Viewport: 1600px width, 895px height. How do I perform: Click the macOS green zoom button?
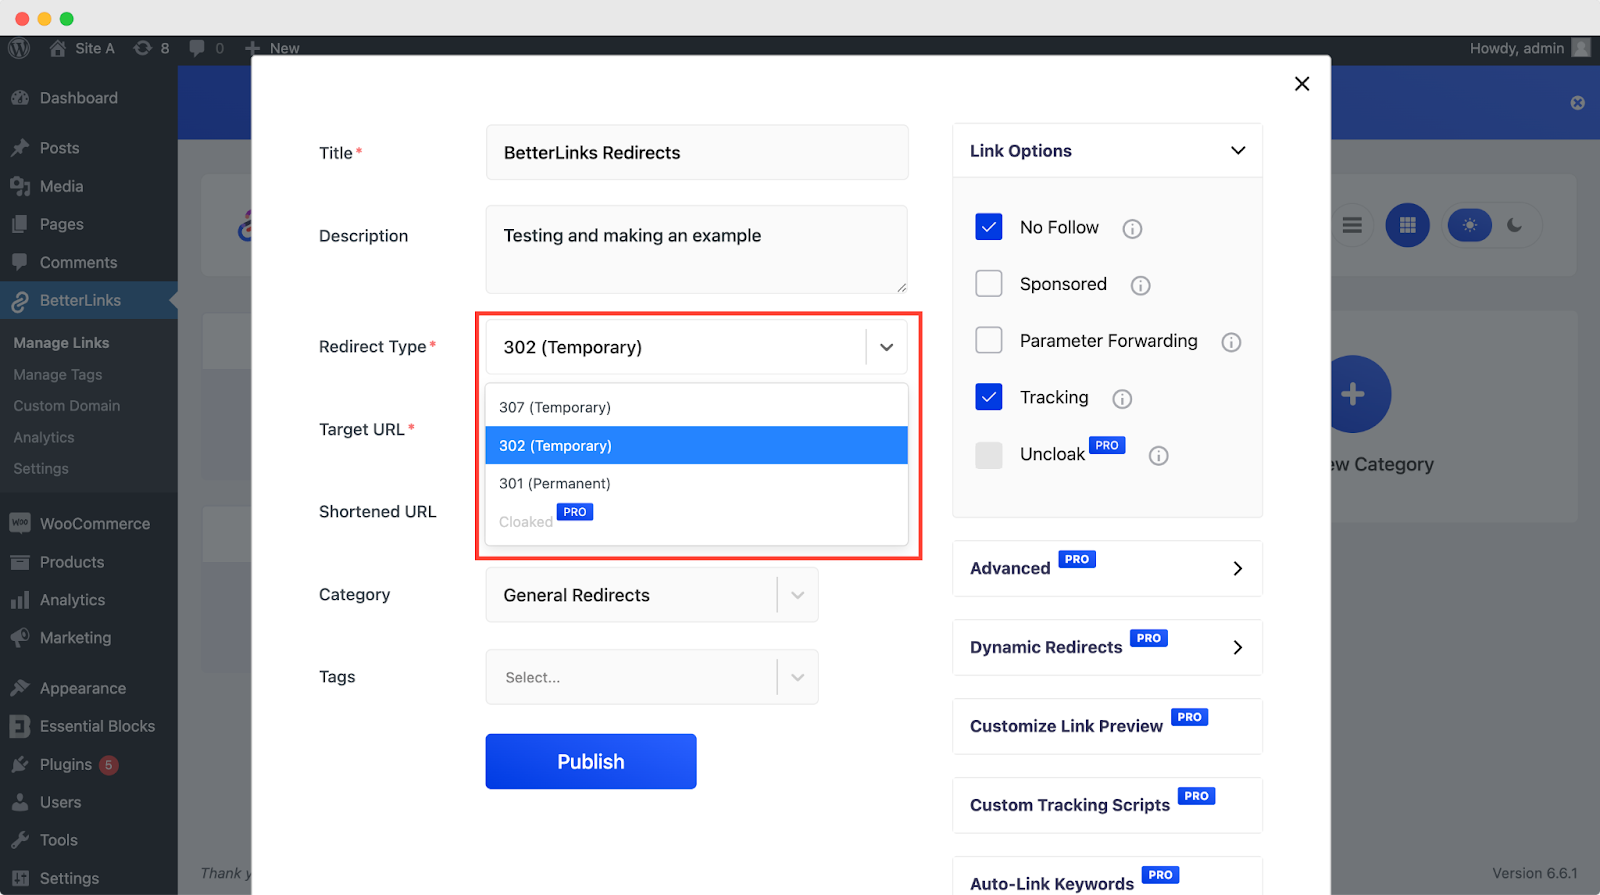[67, 18]
